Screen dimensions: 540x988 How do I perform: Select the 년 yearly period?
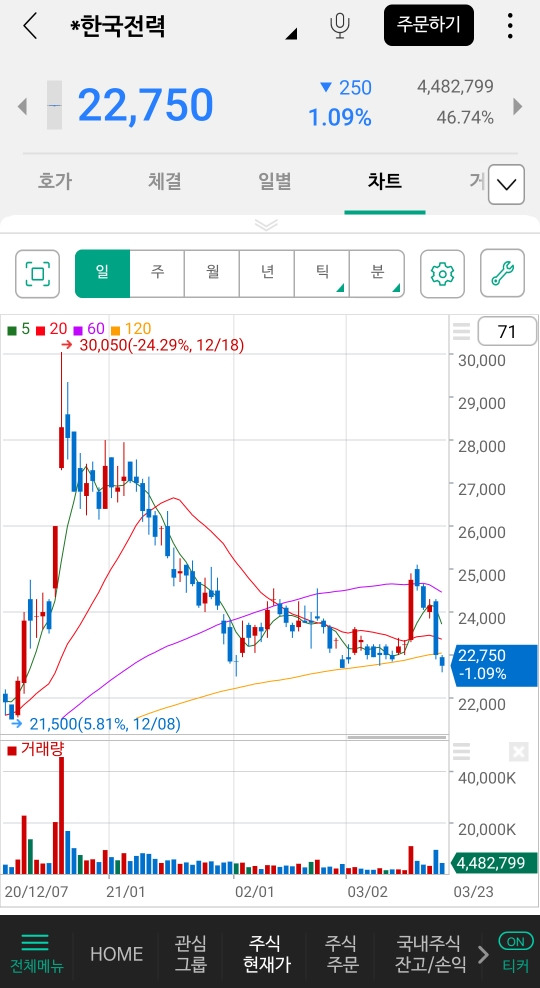pos(267,273)
